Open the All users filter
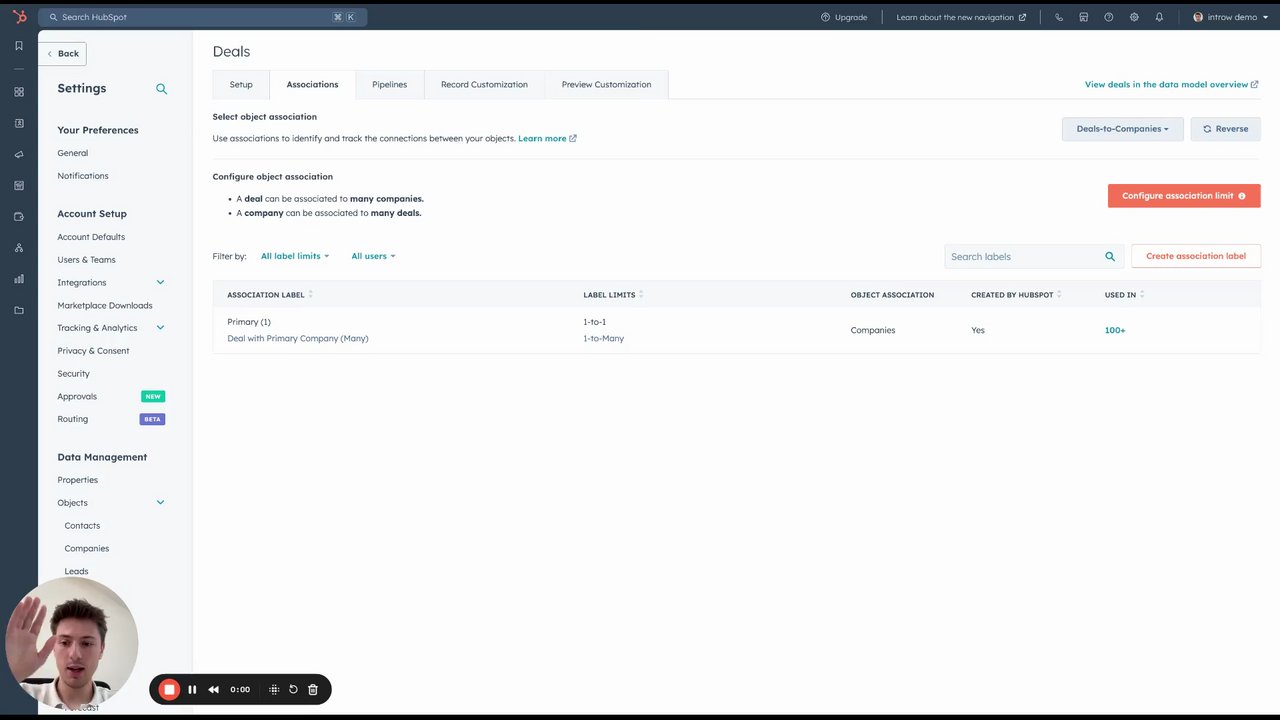1280x720 pixels. [373, 257]
